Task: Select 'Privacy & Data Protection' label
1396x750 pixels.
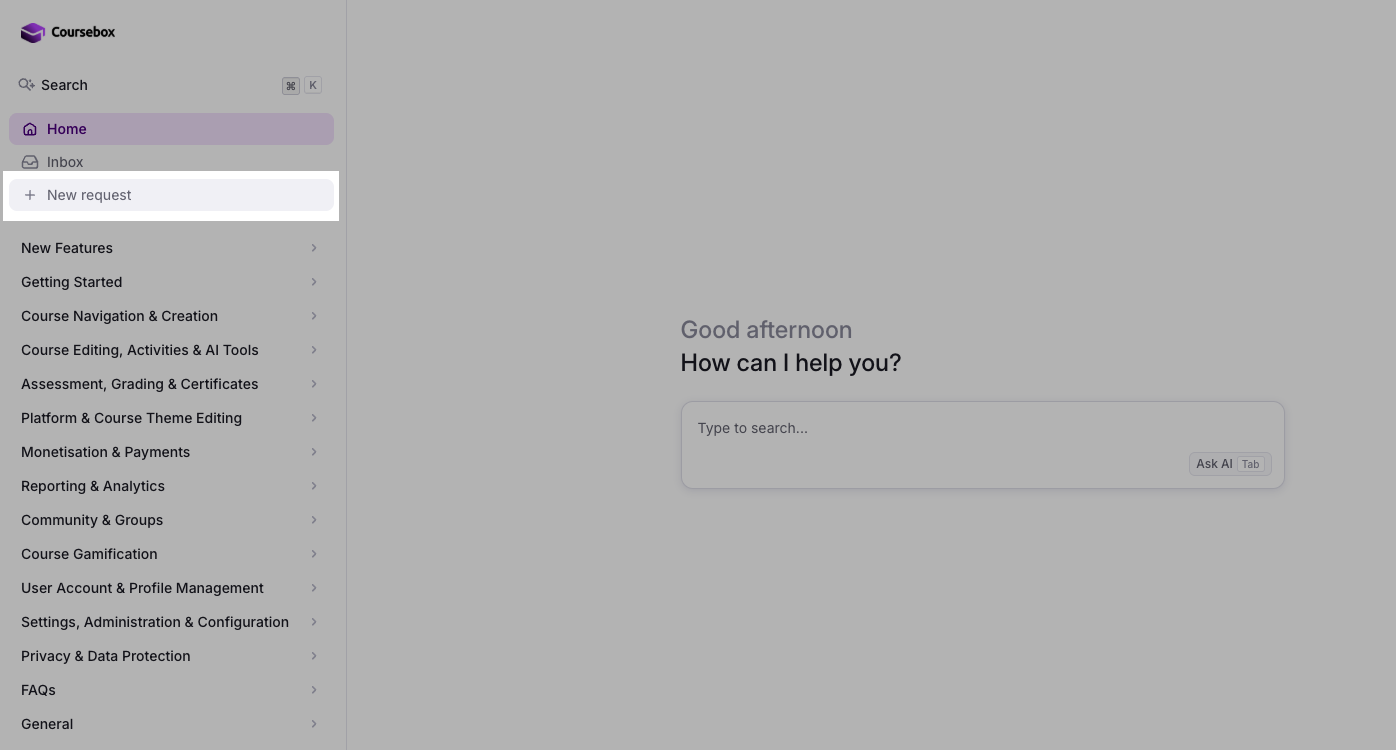Action: (106, 656)
